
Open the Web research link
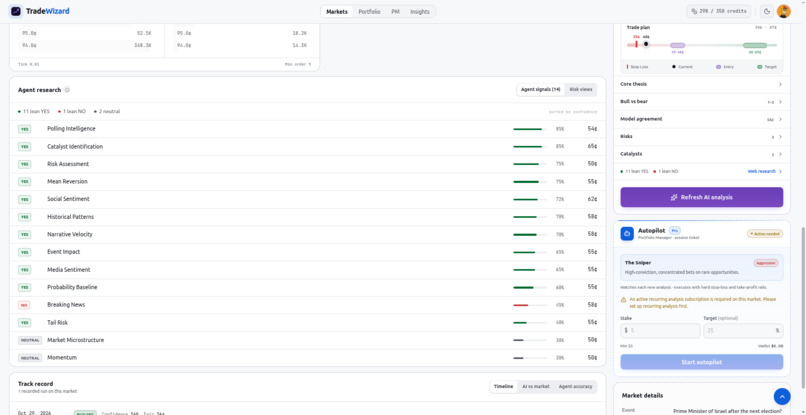(x=764, y=171)
